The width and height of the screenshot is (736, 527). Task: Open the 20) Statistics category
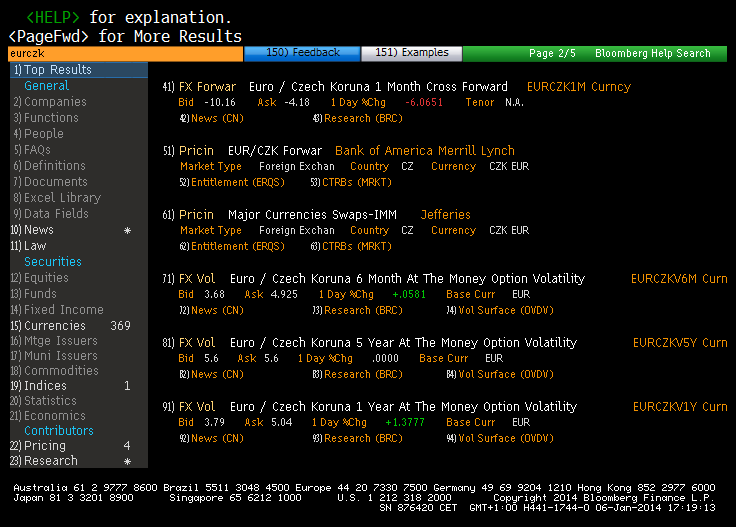(x=43, y=401)
